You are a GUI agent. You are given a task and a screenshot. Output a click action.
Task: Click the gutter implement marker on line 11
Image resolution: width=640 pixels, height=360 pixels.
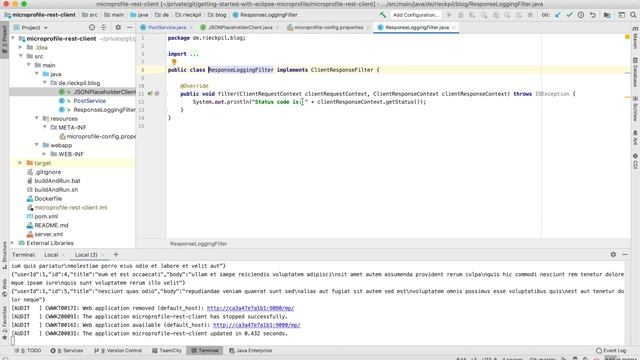coord(150,93)
